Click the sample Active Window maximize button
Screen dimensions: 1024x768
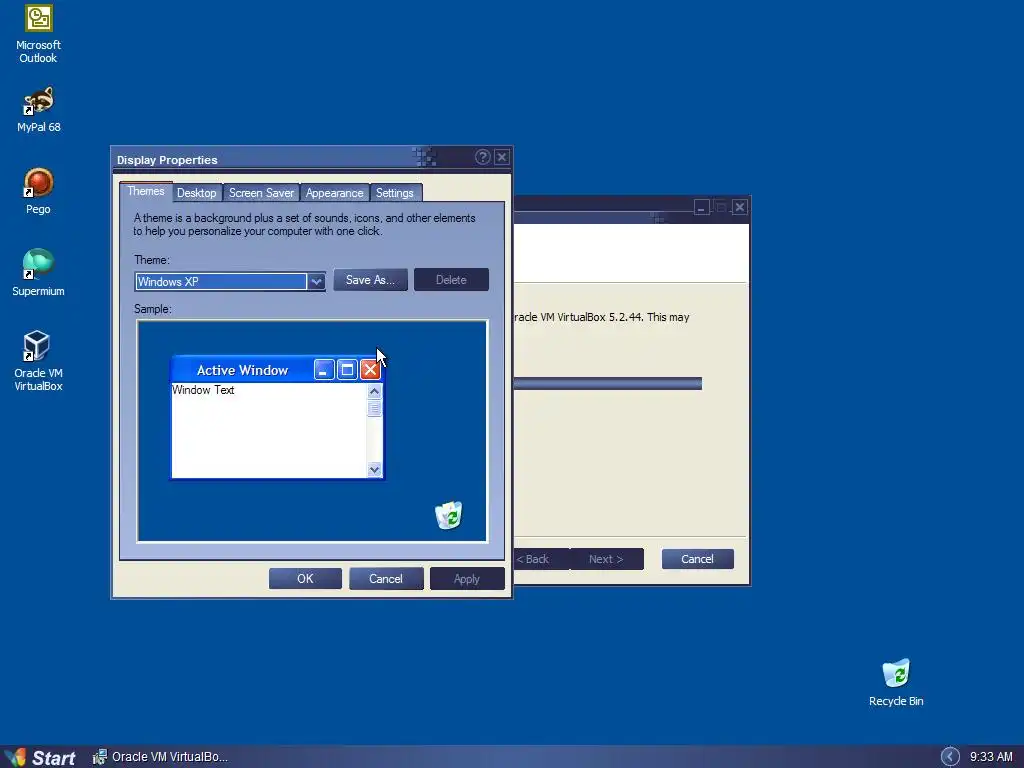[347, 370]
